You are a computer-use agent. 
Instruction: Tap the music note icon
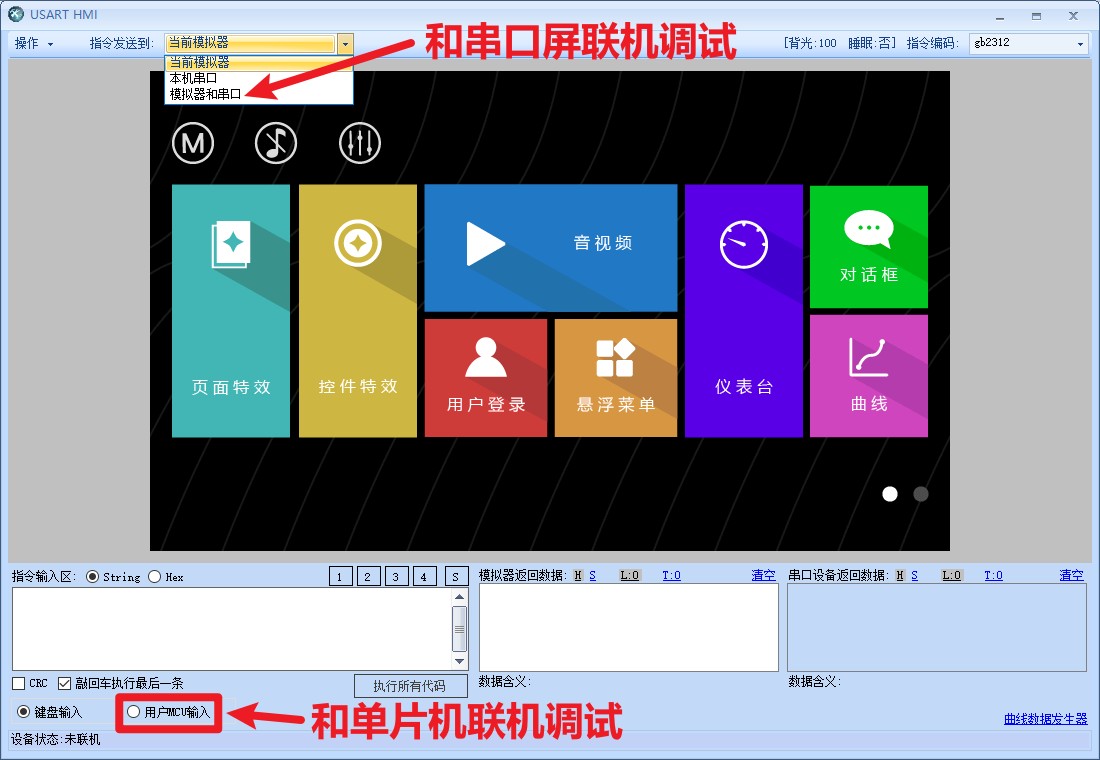tap(276, 144)
